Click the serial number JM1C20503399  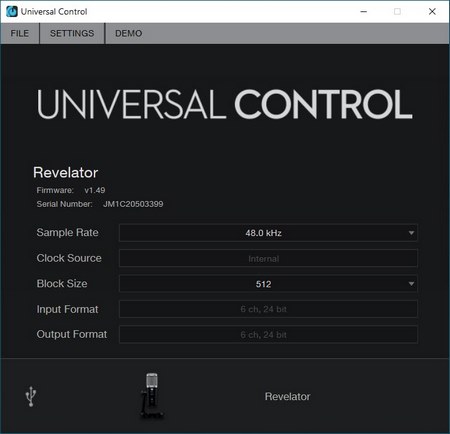pyautogui.click(x=133, y=204)
